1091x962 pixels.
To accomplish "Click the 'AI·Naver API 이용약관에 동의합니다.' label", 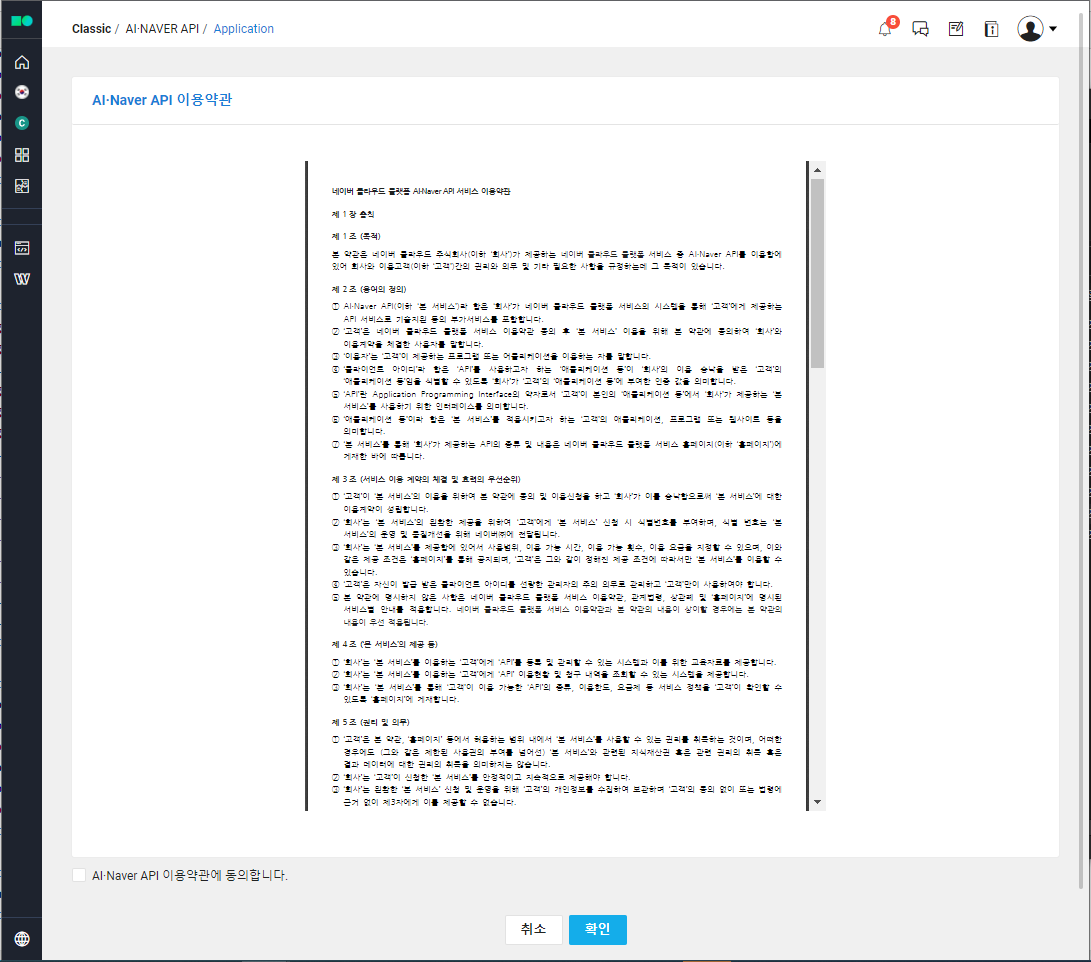I will coord(190,875).
